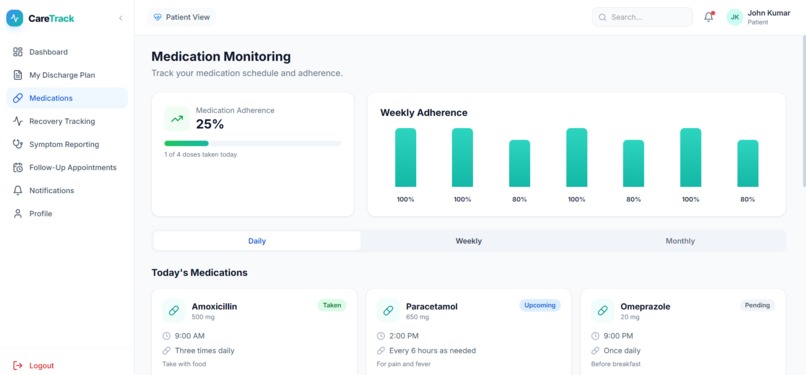Click the Taken status badge on Amoxicillin
The image size is (806, 375).
(x=332, y=305)
